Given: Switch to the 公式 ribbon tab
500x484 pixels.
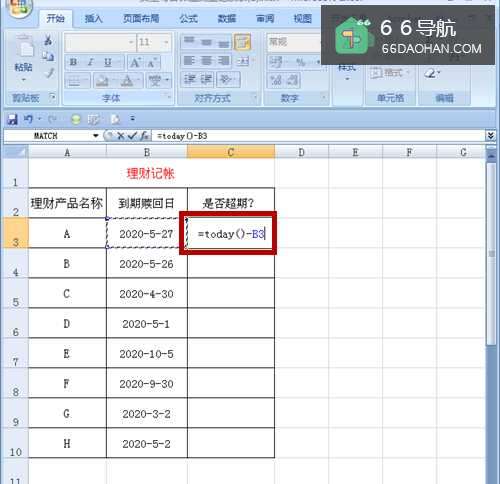Looking at the screenshot, I should (x=189, y=19).
